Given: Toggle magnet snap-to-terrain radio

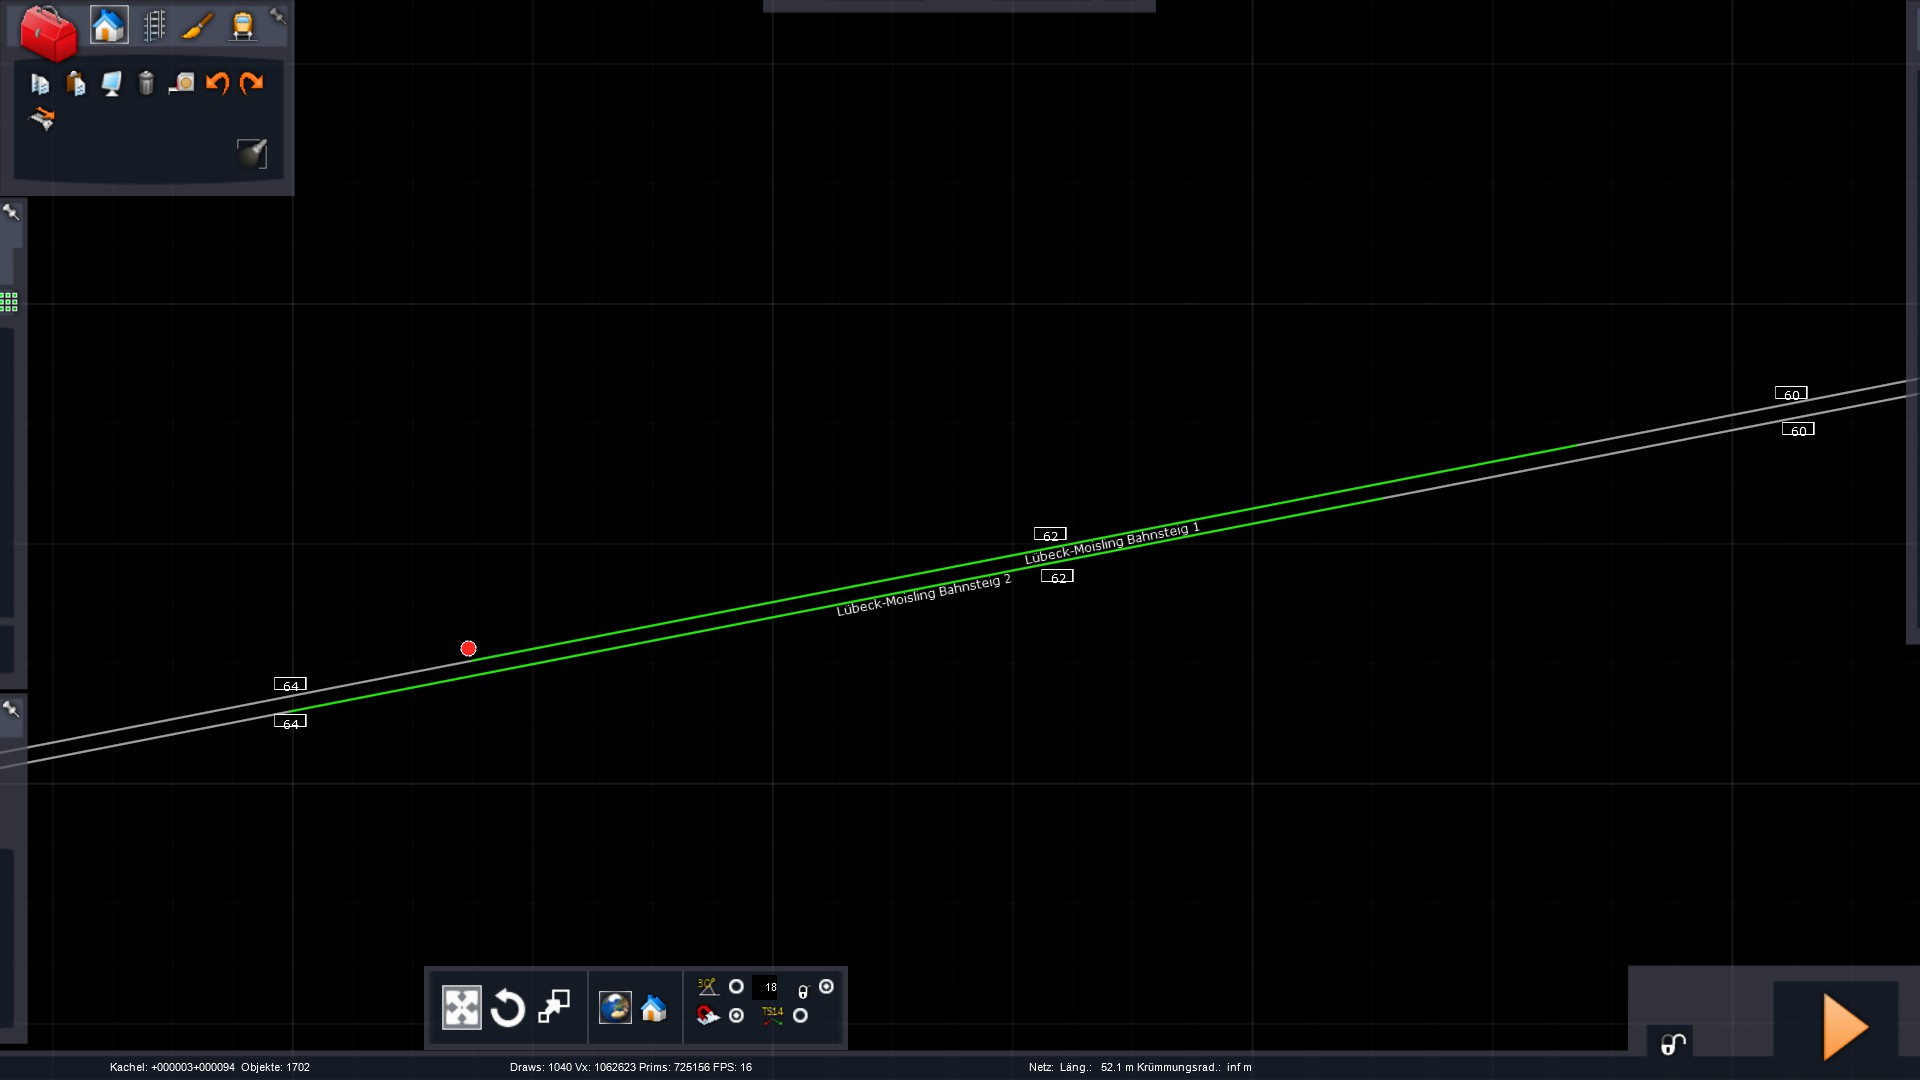Looking at the screenshot, I should (x=736, y=1016).
